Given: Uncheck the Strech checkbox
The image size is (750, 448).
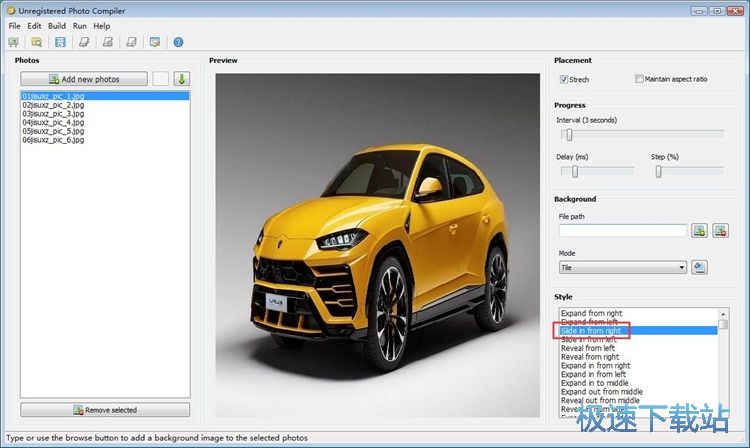Looking at the screenshot, I should point(564,79).
